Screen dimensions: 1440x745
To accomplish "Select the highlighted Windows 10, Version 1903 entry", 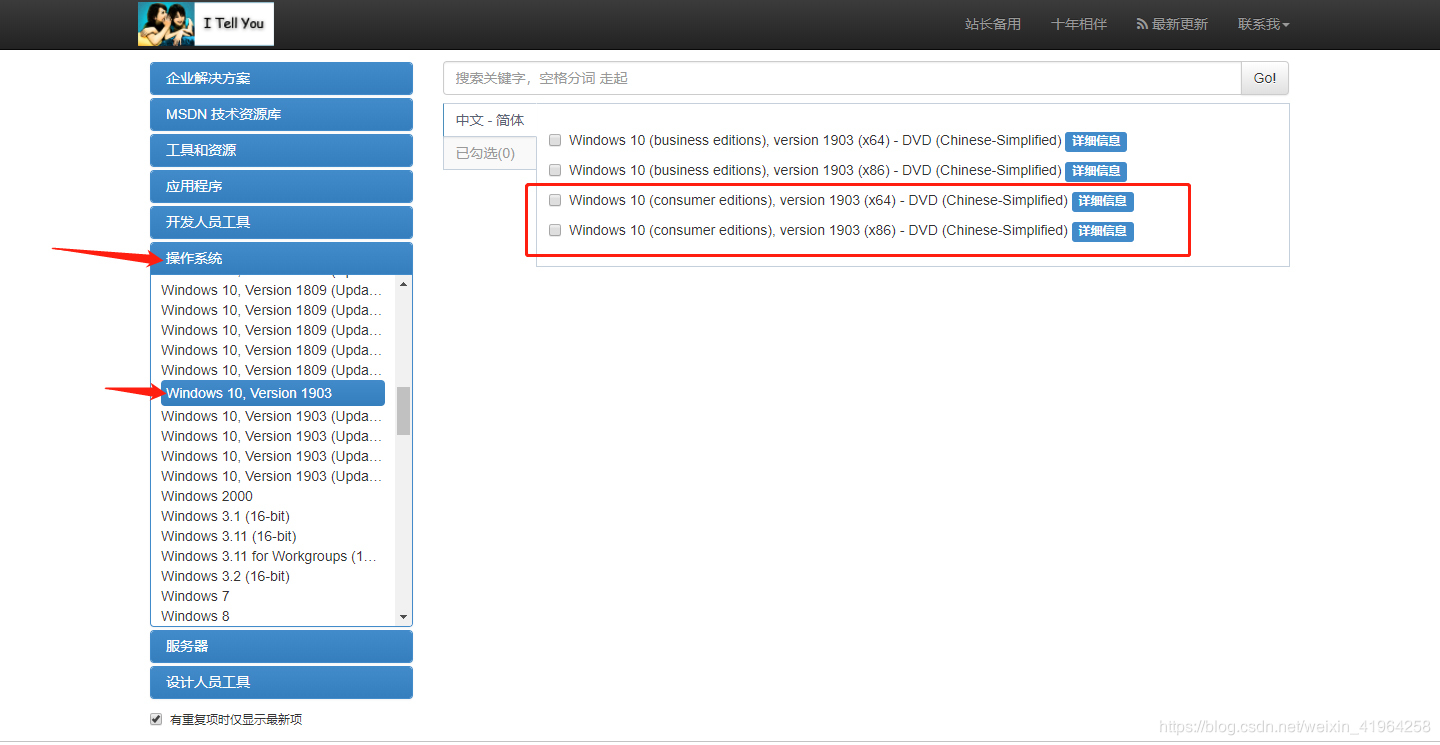I will tap(272, 393).
